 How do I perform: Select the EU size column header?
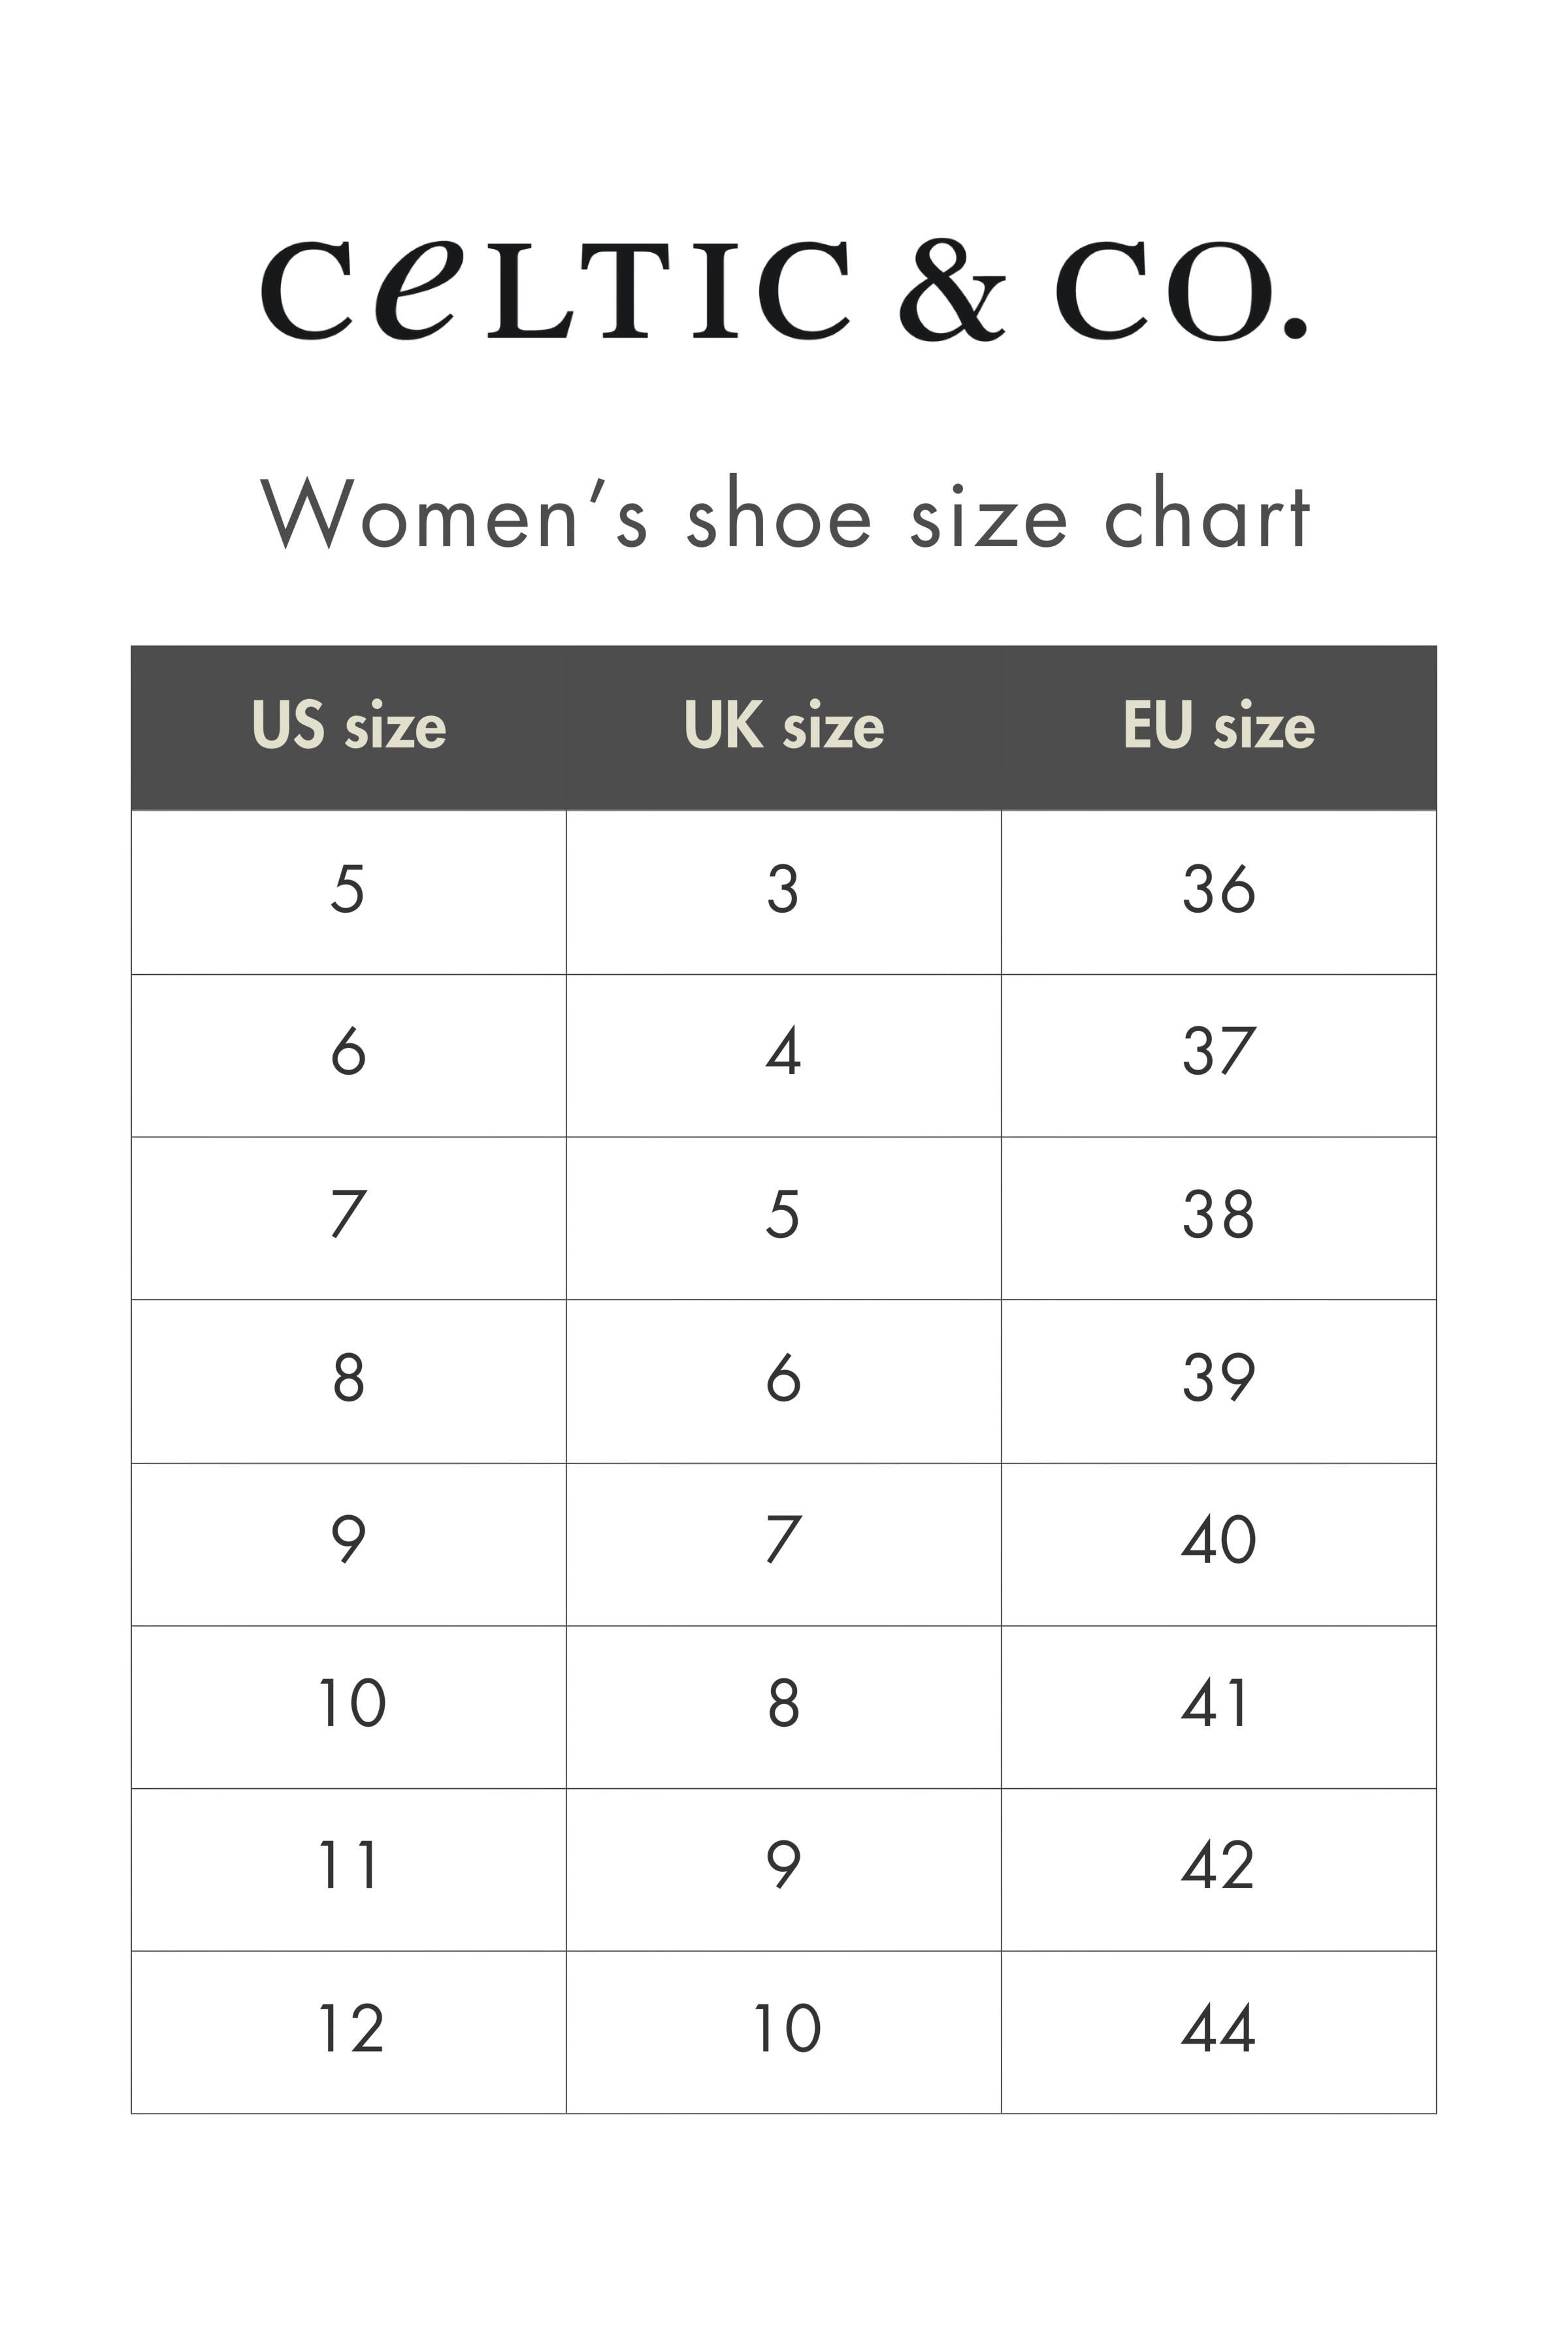pyautogui.click(x=1218, y=726)
